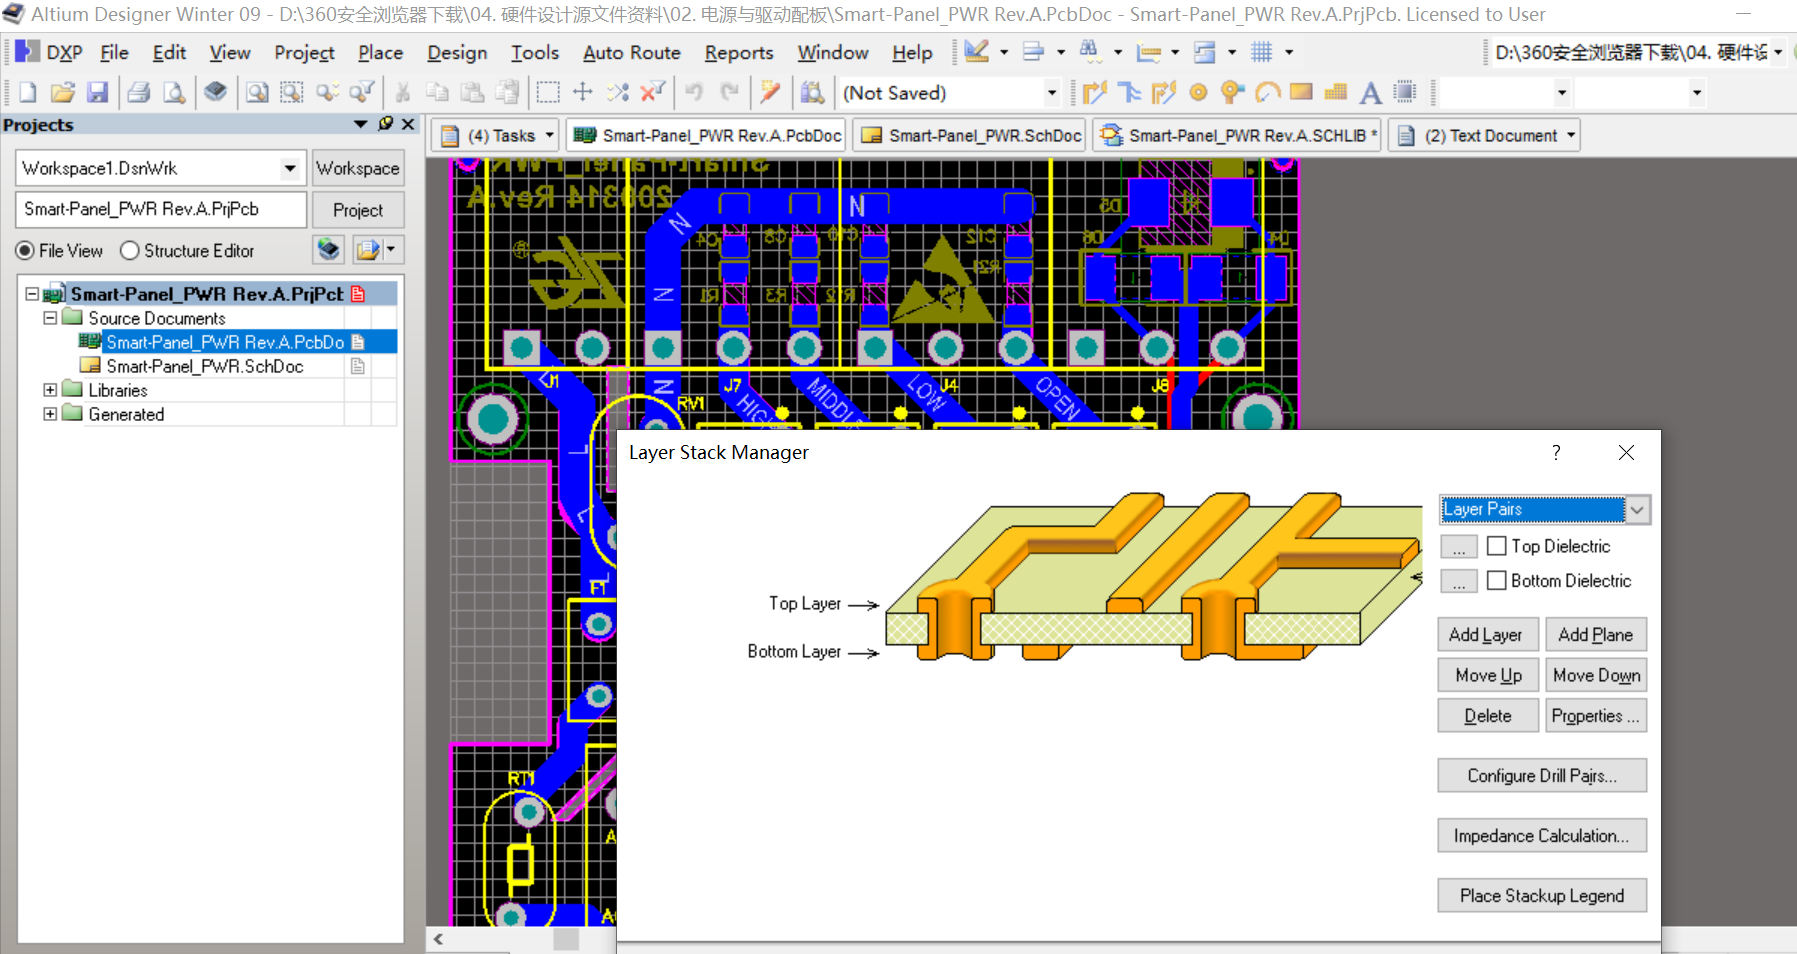Click the interactive routing tool icon
The image size is (1797, 954).
coord(1094,93)
